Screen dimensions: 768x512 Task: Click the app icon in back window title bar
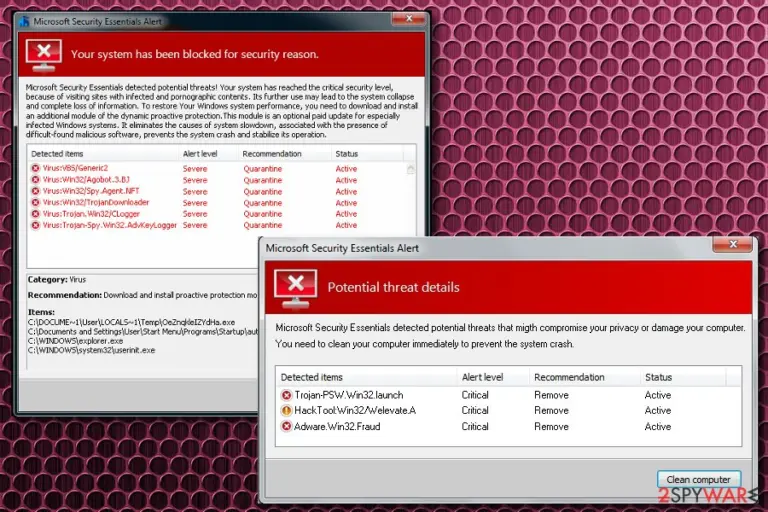[24, 21]
